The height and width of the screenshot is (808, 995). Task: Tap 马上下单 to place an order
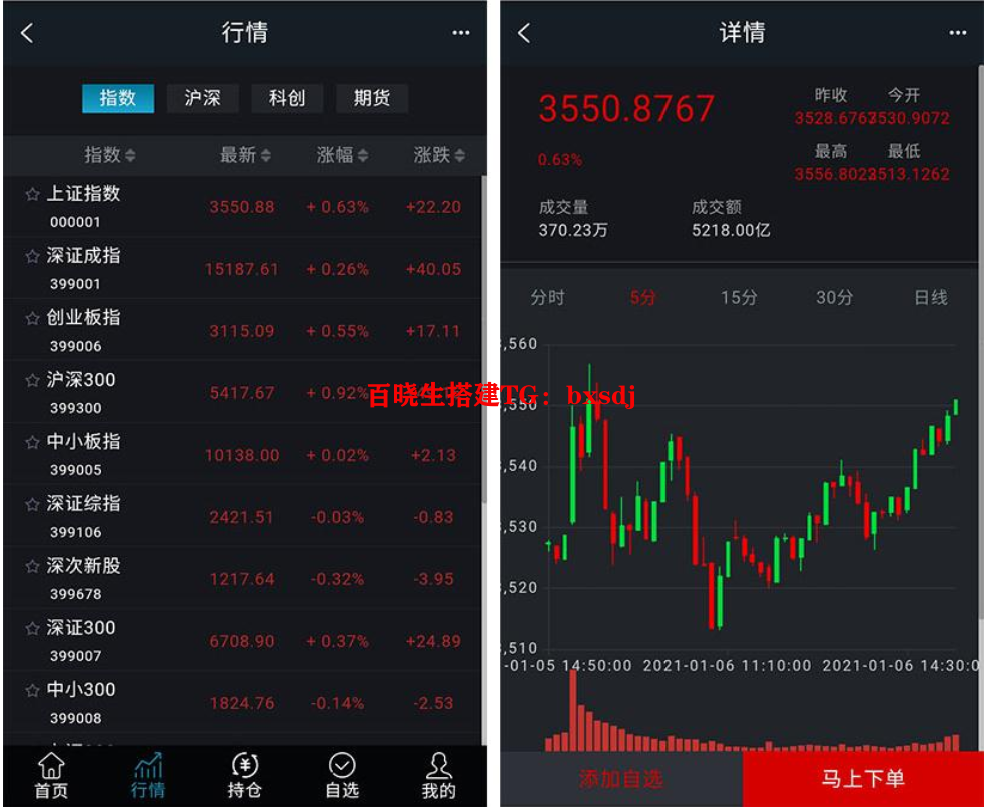(863, 779)
